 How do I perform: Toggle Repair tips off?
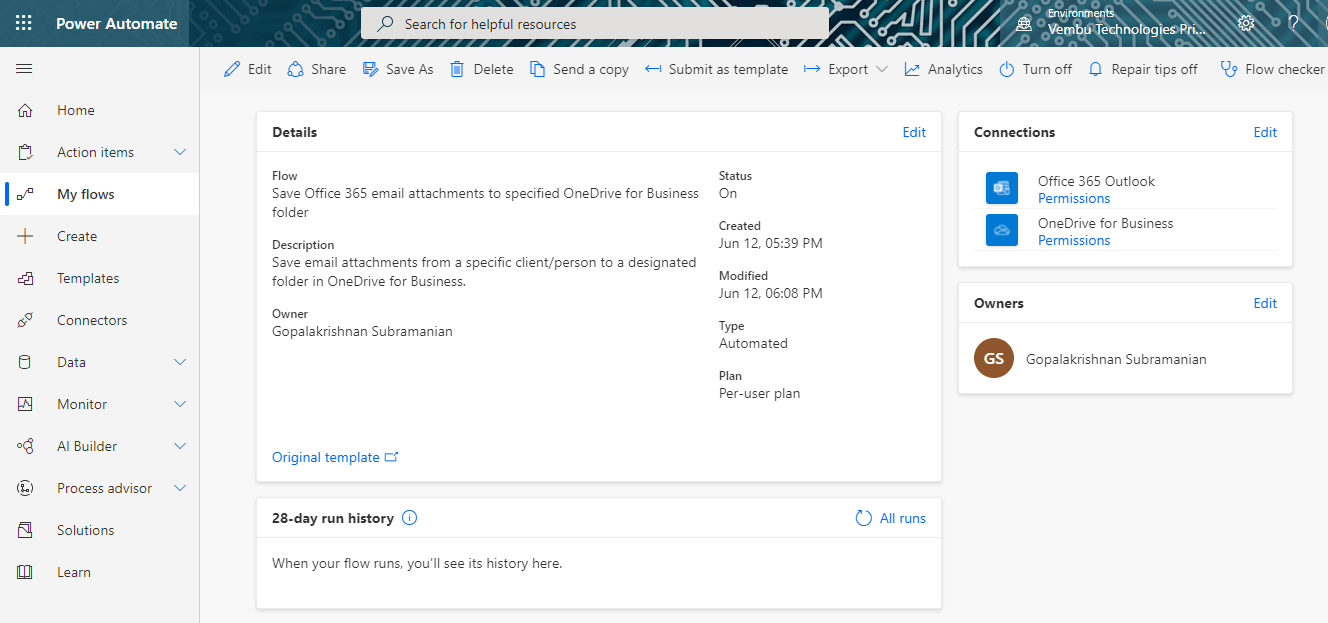click(x=1143, y=69)
